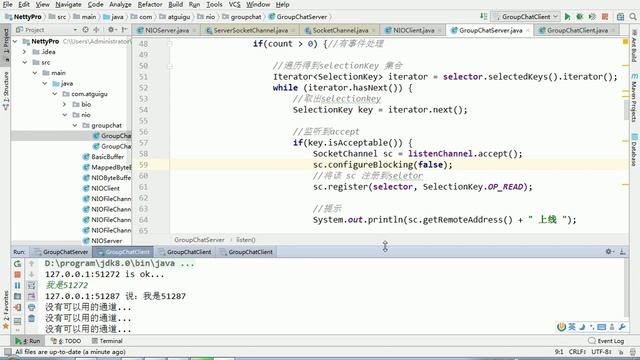Toggle Maven Projects tool window side tab

[634, 98]
